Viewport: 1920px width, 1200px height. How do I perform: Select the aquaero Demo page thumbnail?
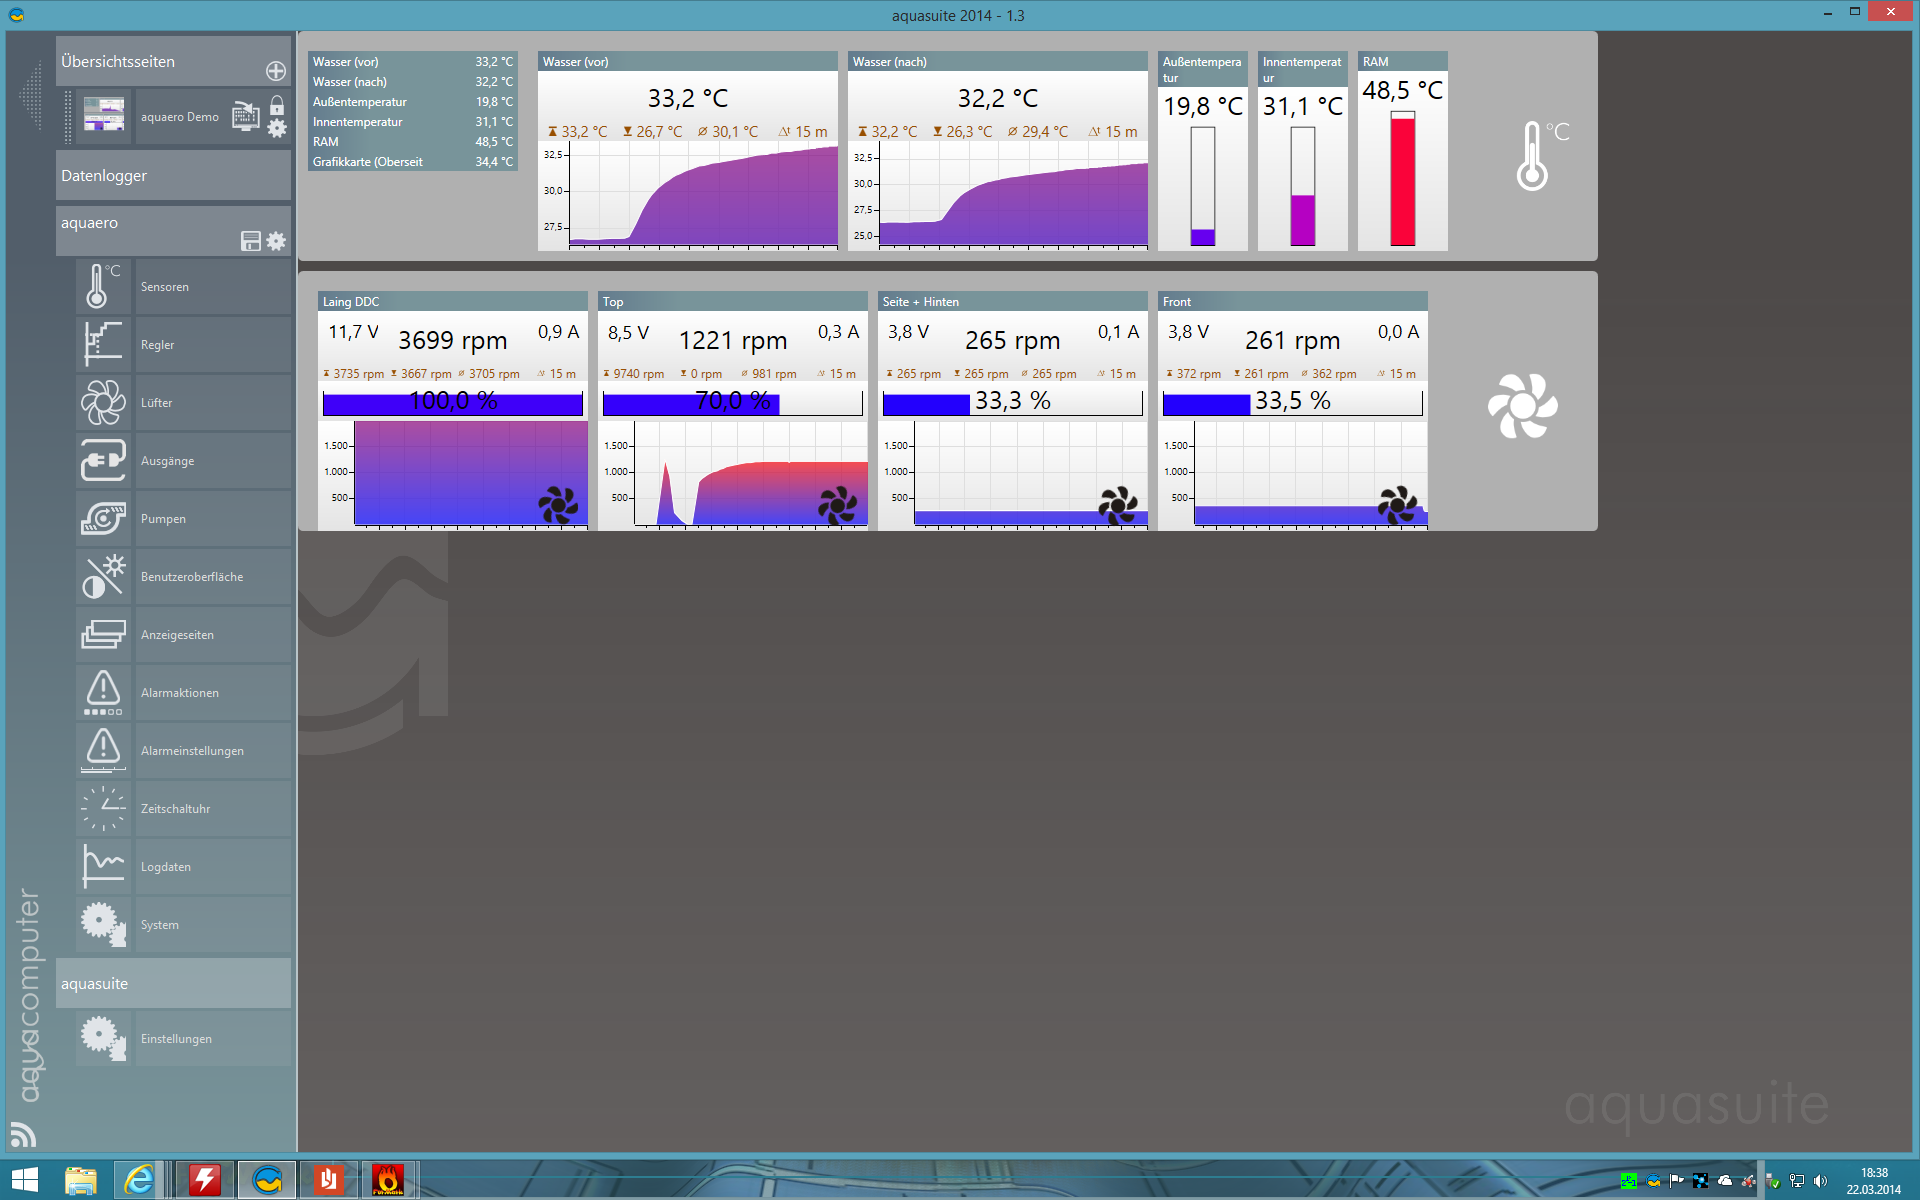tap(104, 115)
